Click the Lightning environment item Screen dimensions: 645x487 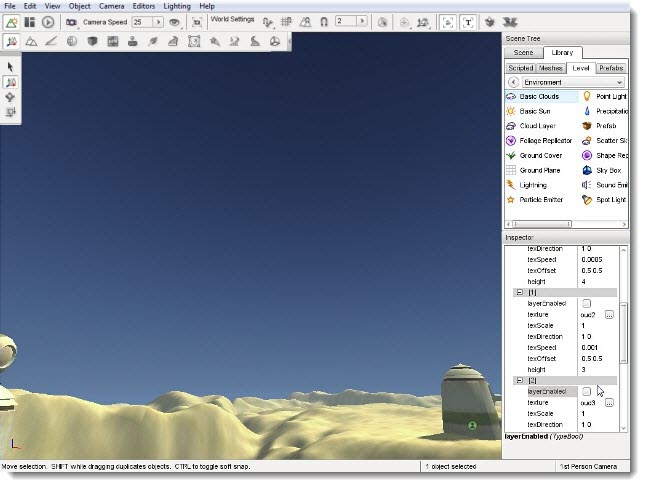tap(533, 185)
